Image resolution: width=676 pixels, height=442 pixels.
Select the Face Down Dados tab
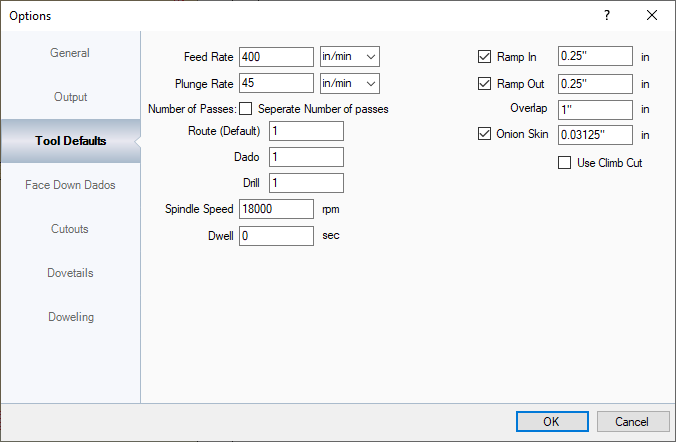point(70,185)
